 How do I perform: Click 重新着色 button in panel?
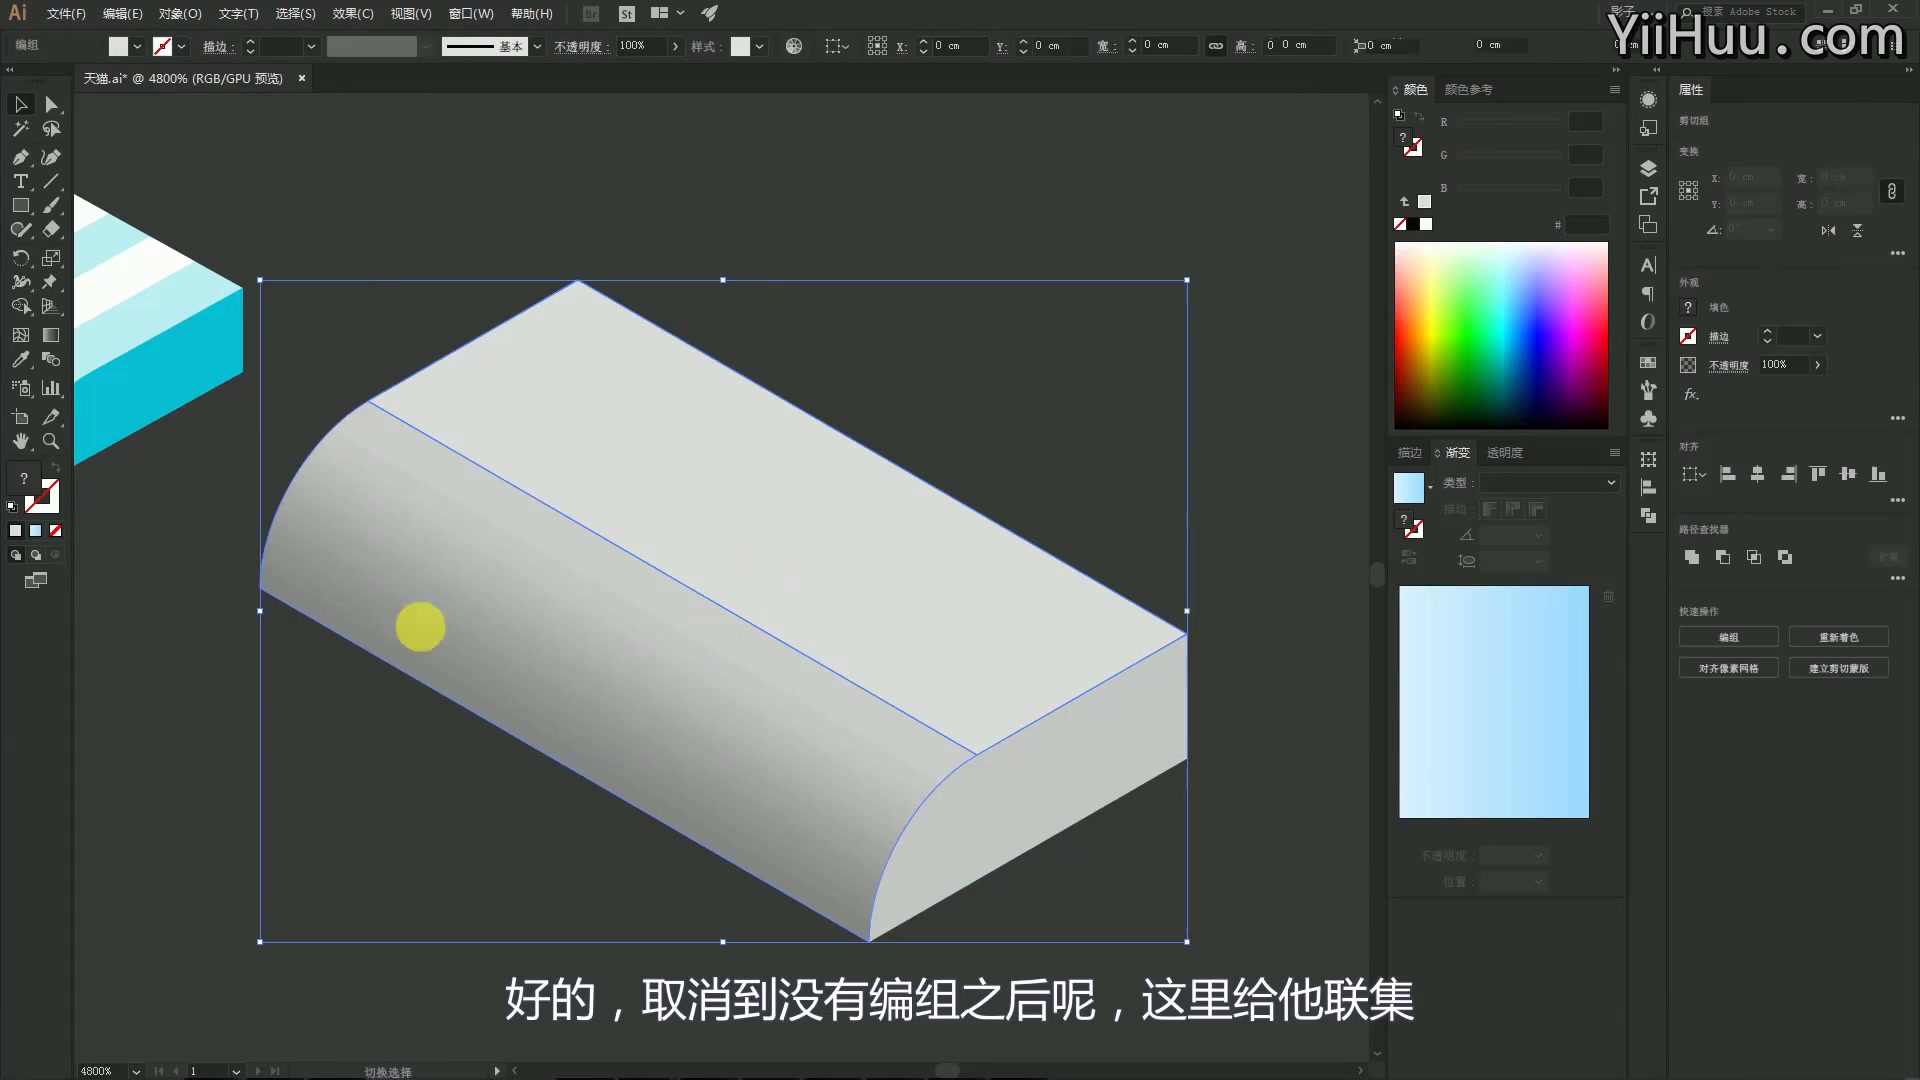1840,637
